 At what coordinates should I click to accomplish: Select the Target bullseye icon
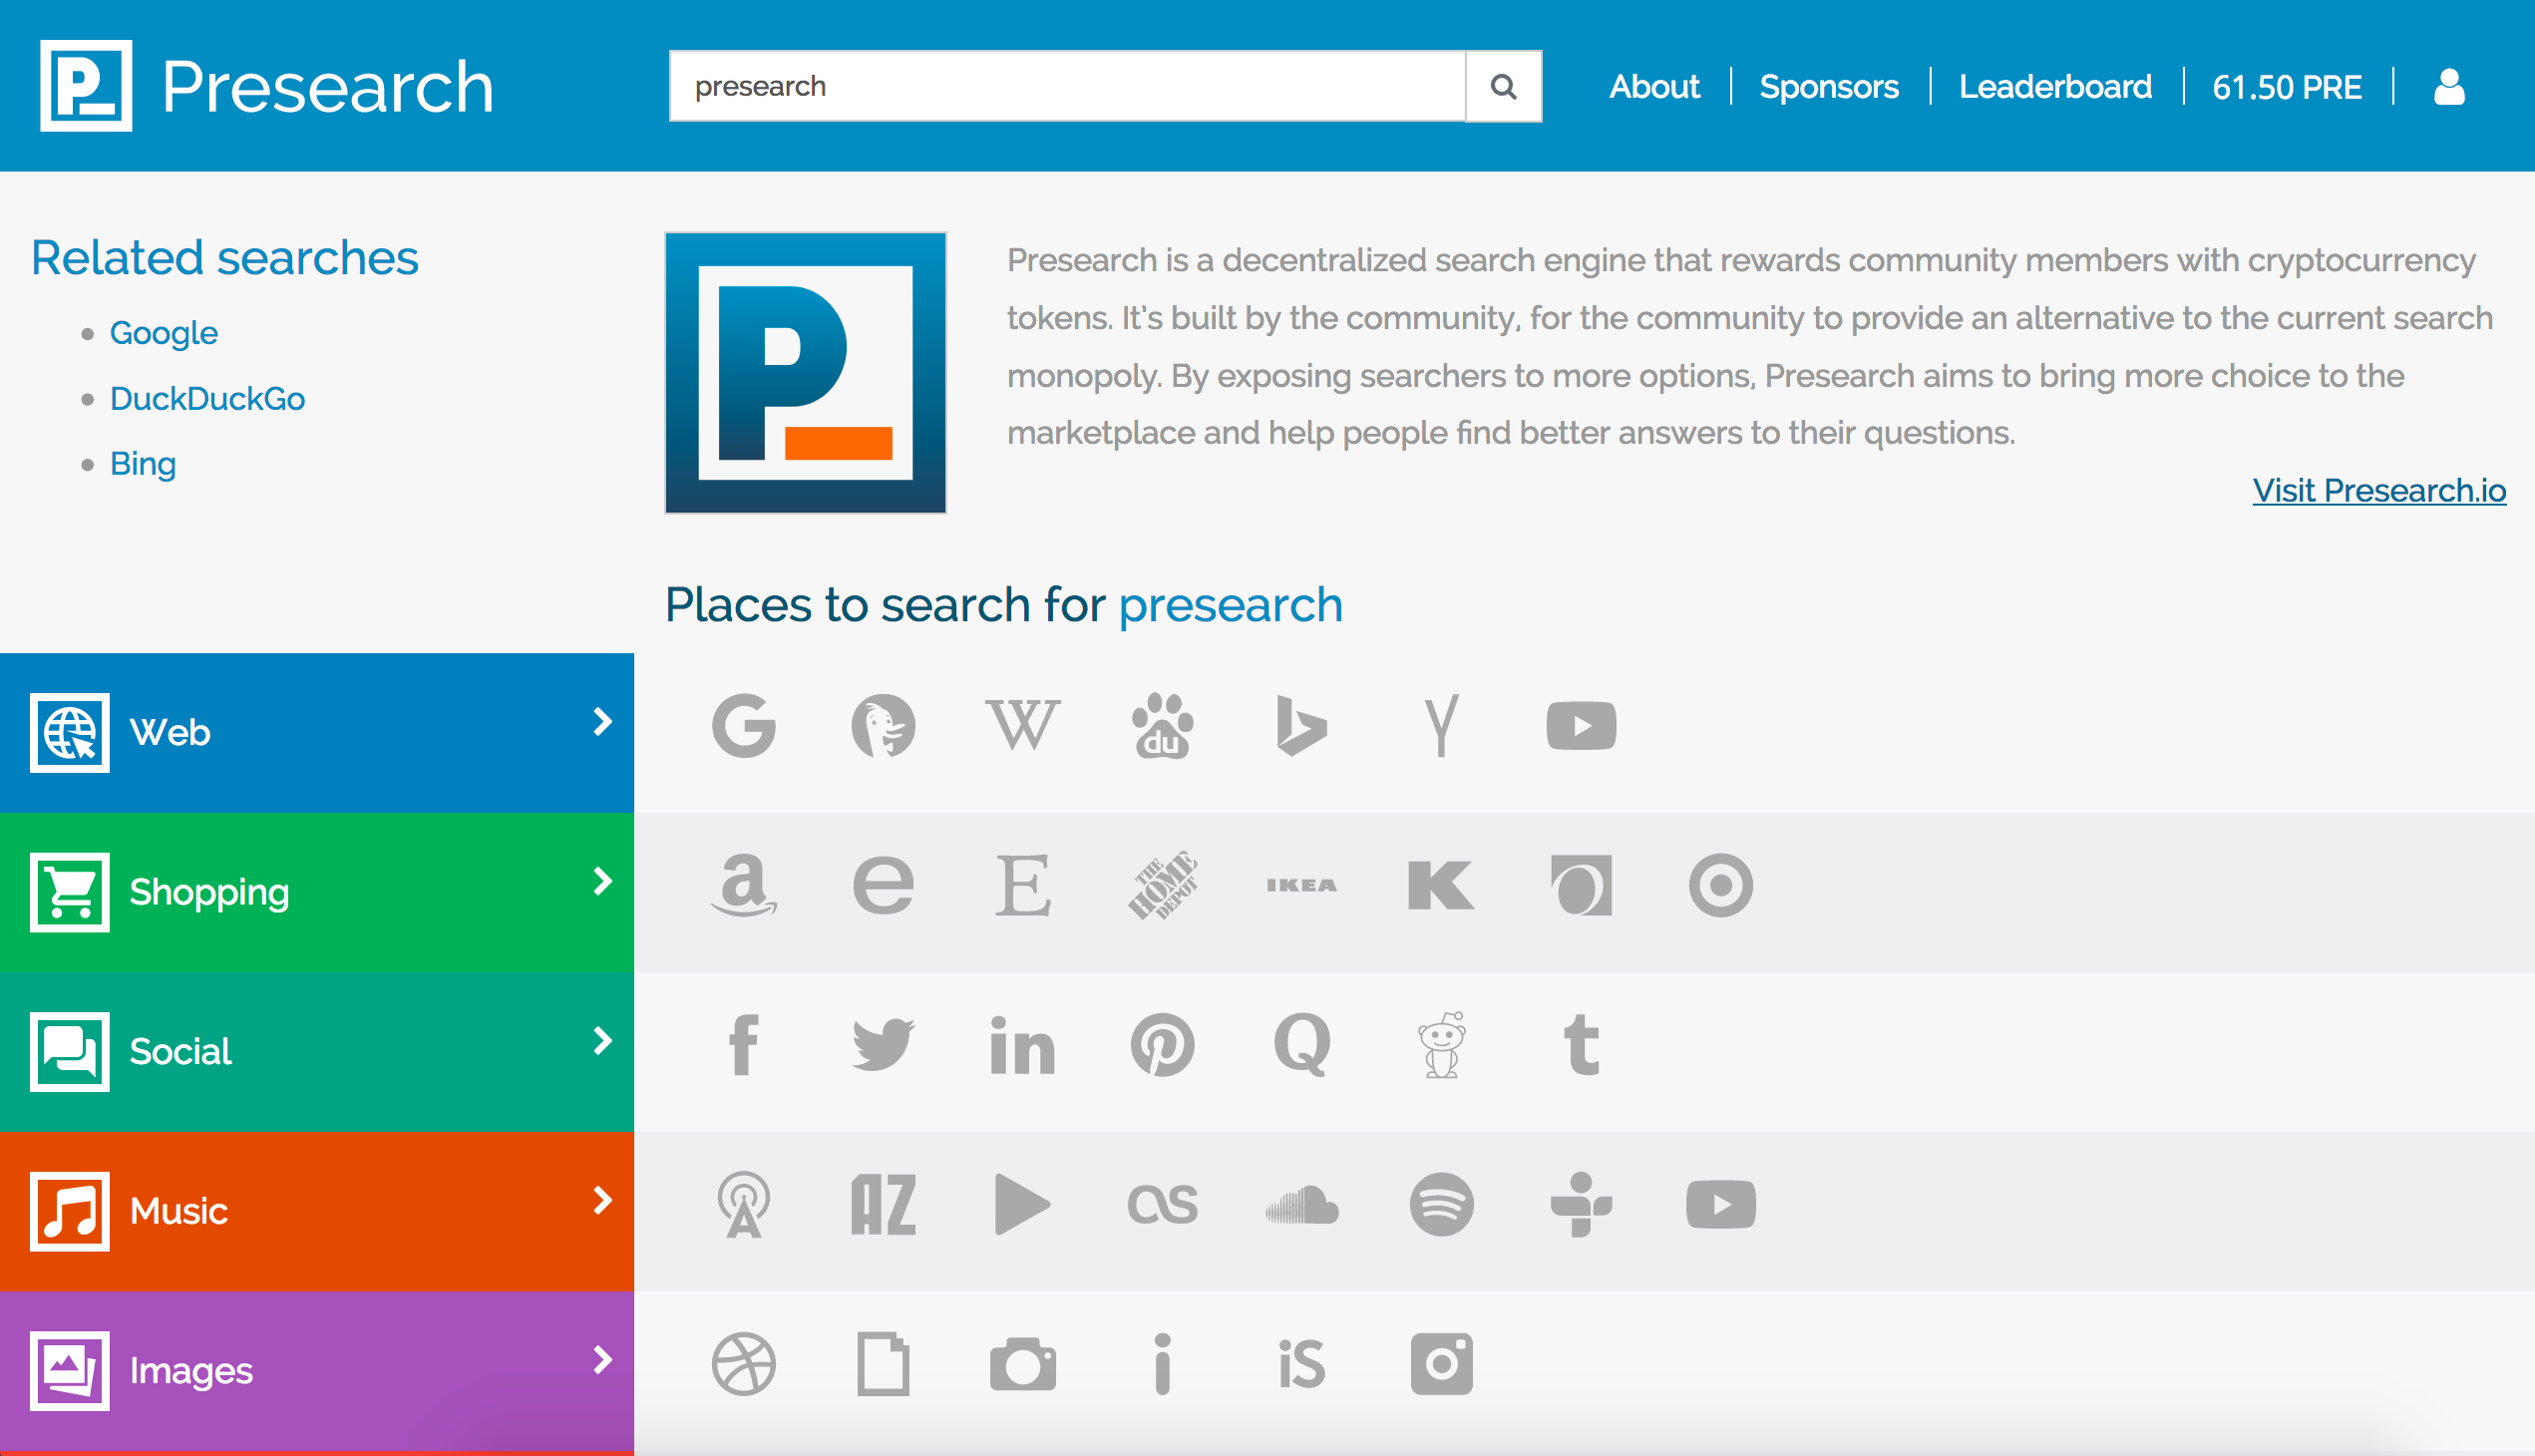(x=1721, y=886)
